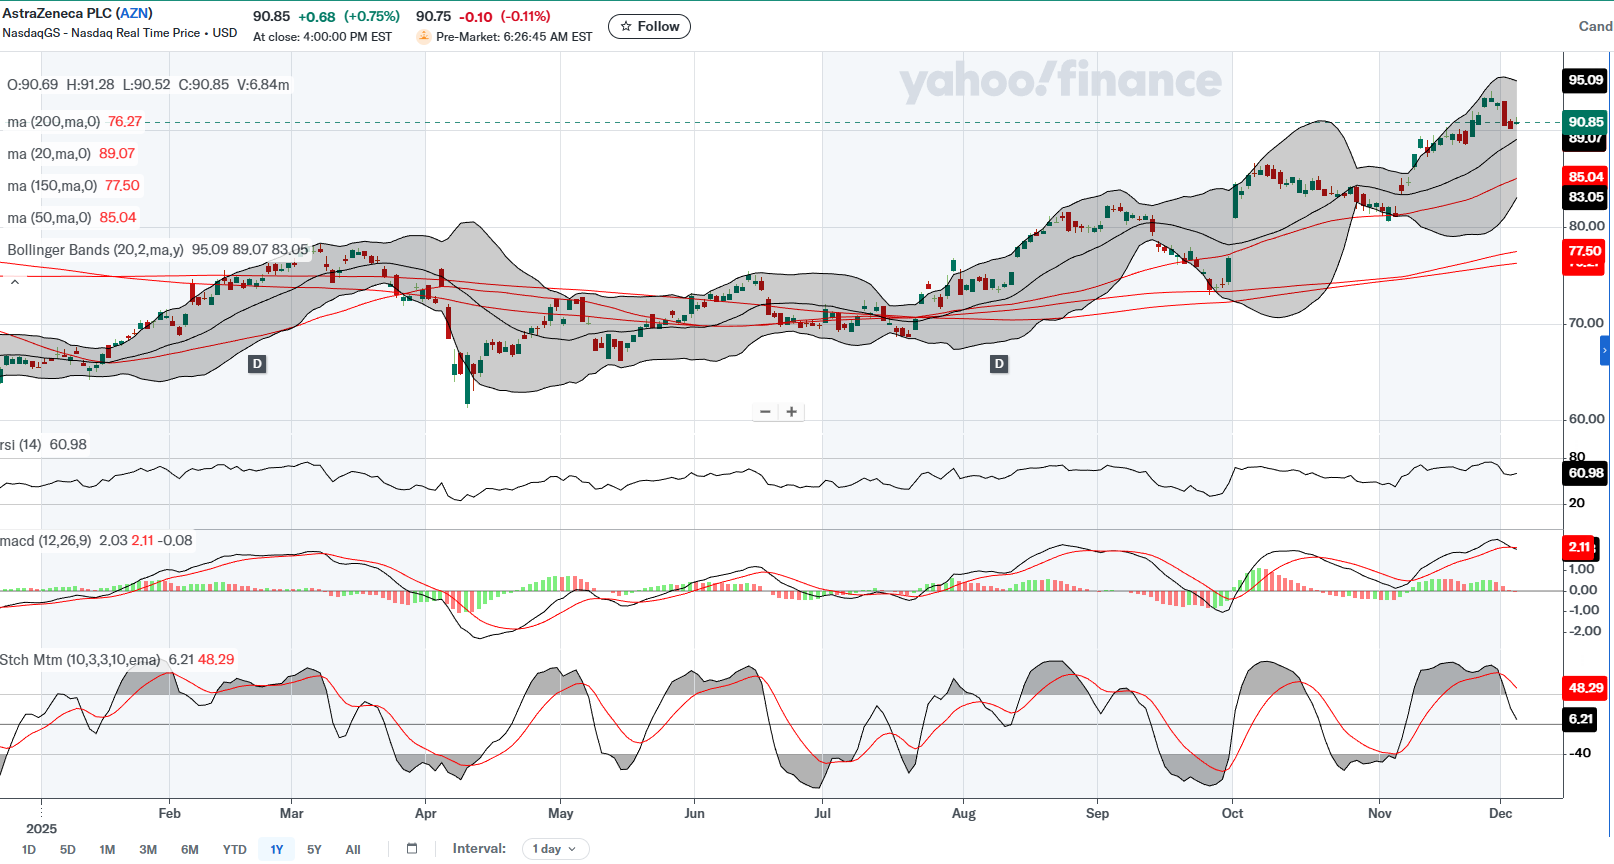Image resolution: width=1614 pixels, height=864 pixels.
Task: Click the ma (200,ma,0) indicator label
Action: tap(54, 122)
